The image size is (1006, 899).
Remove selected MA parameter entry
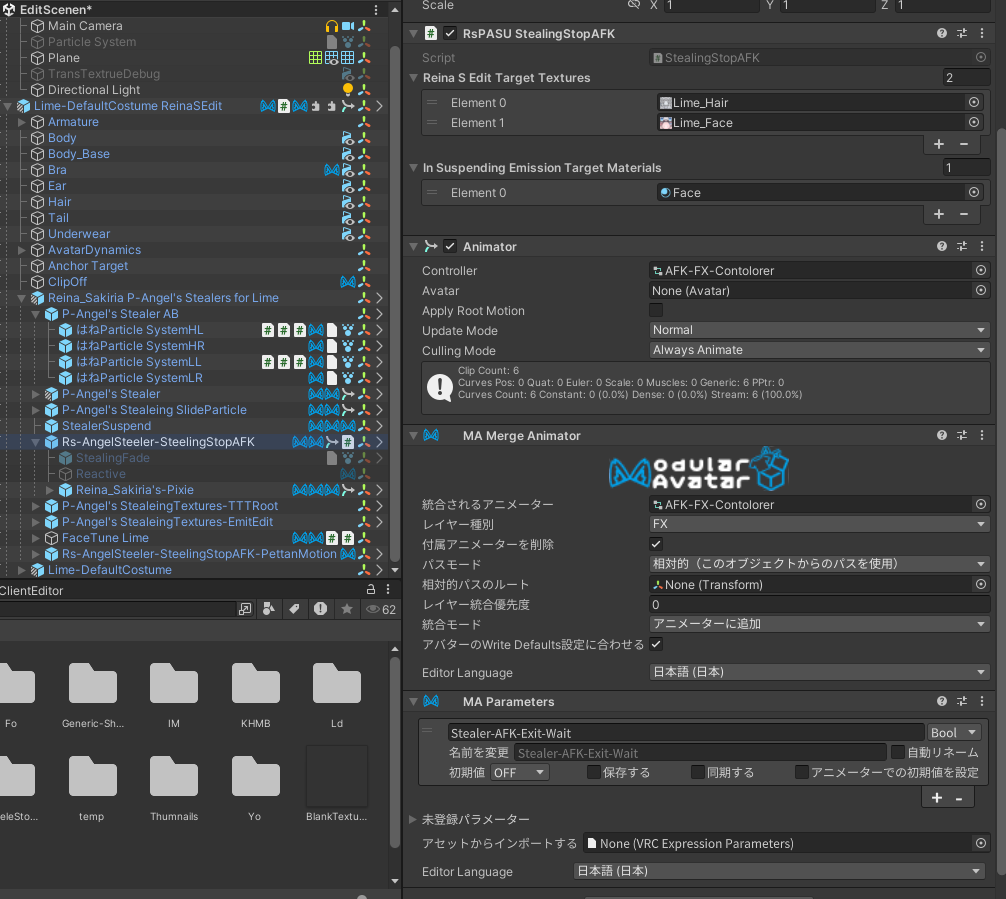(959, 798)
